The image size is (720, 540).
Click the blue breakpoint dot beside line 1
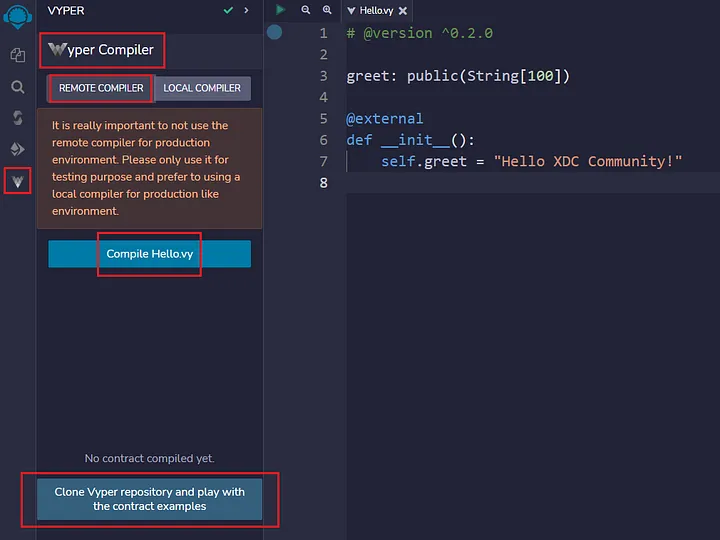pyautogui.click(x=274, y=32)
